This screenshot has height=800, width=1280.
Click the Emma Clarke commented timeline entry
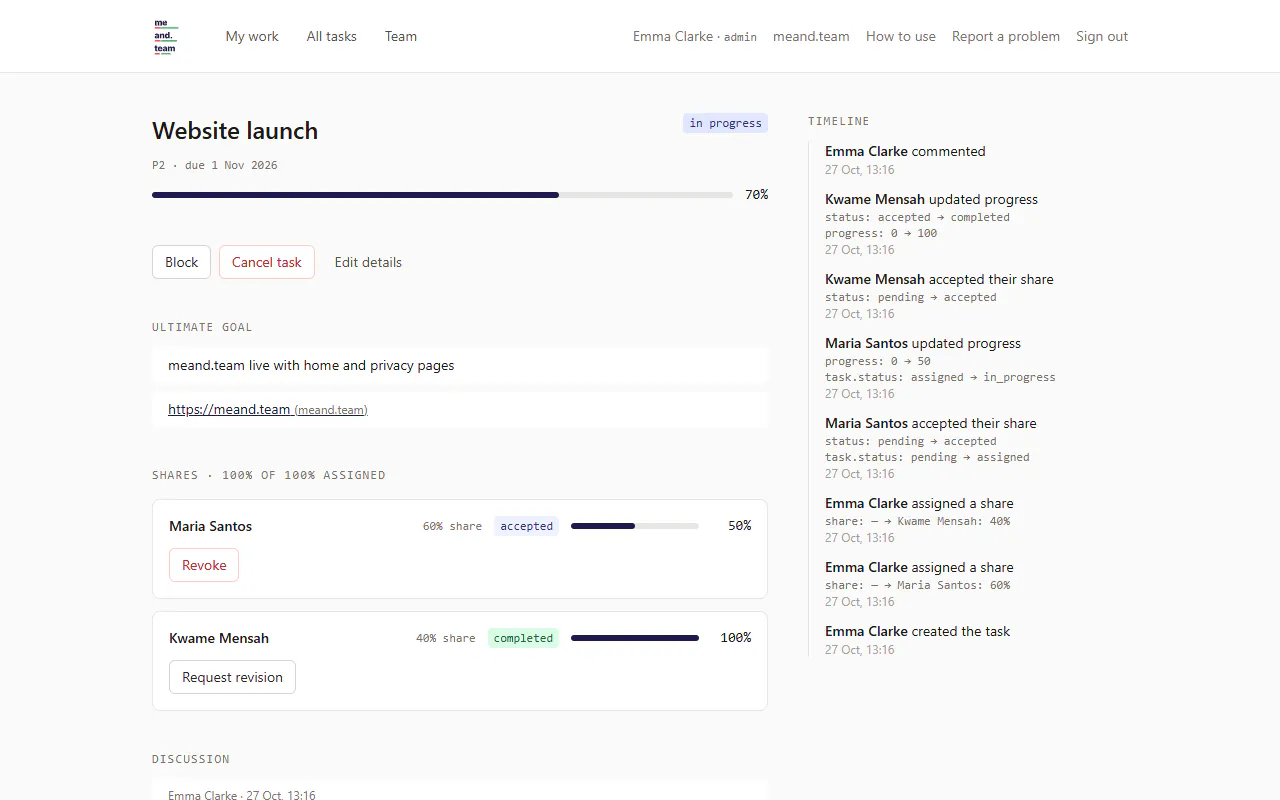point(905,160)
